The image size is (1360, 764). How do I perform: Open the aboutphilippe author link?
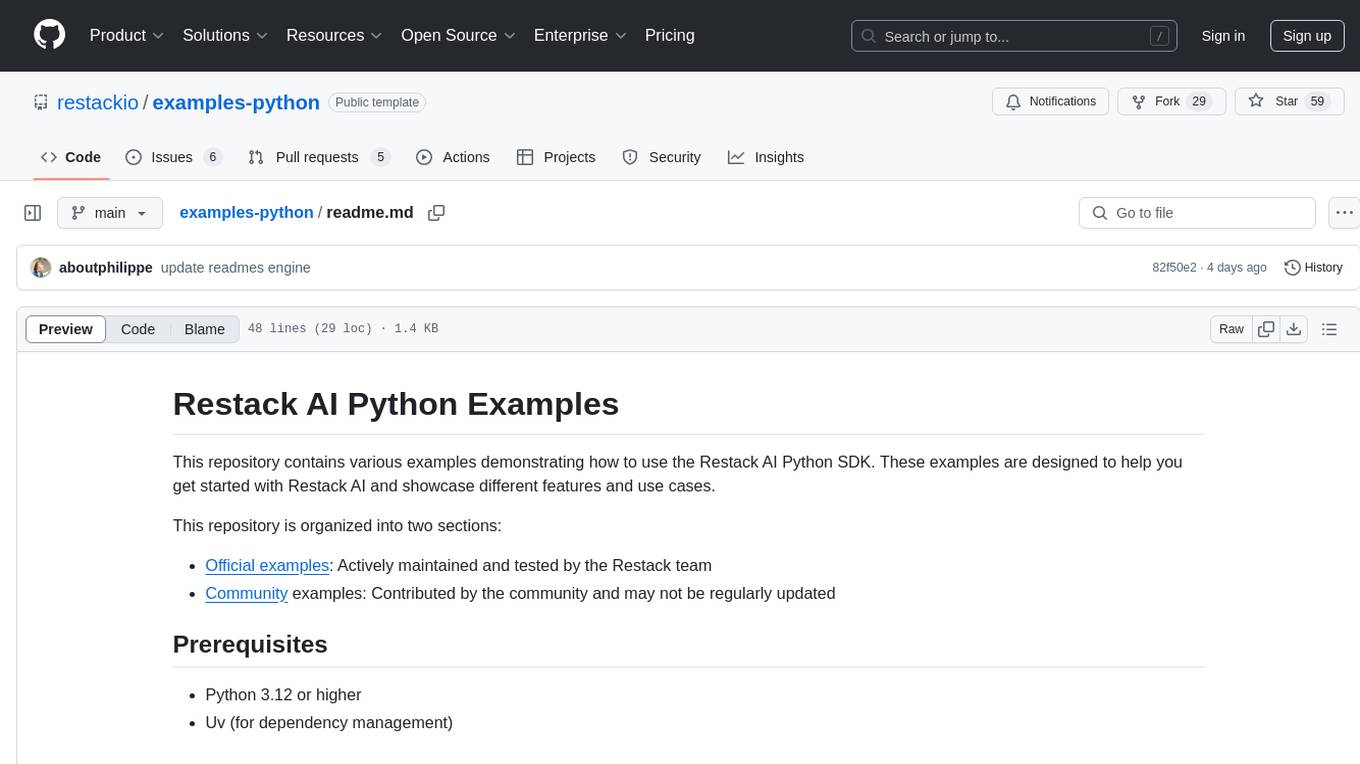tap(106, 268)
